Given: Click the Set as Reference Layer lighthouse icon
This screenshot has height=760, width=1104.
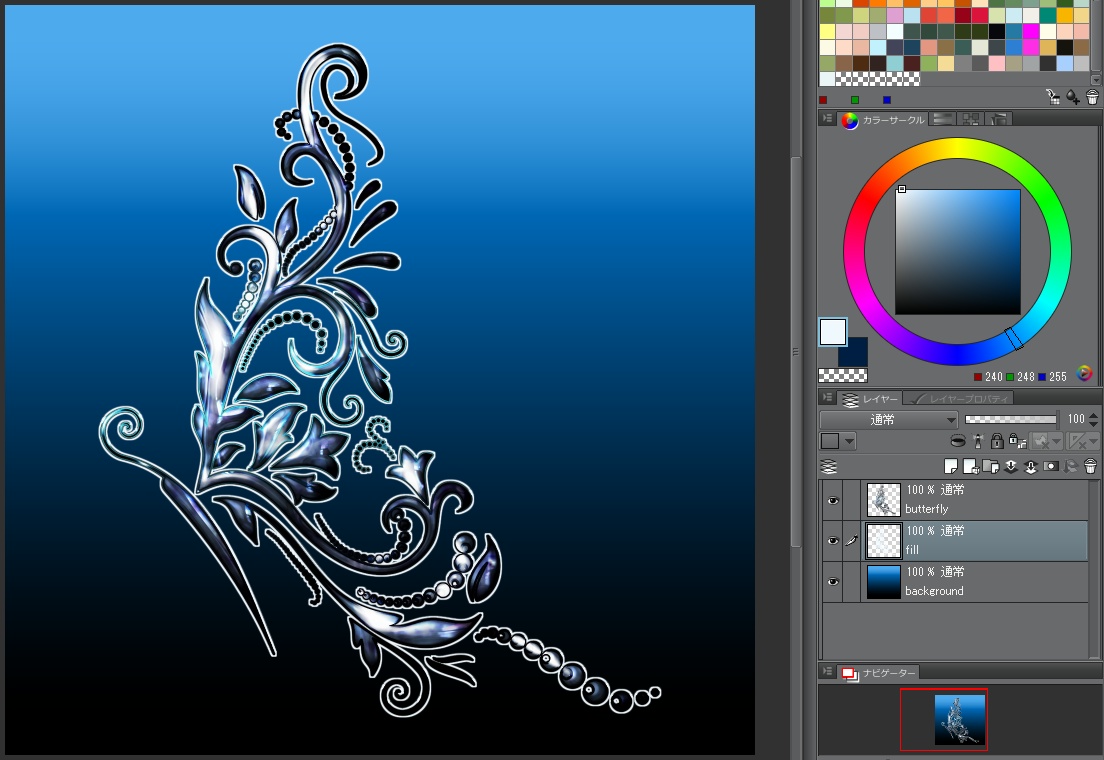Looking at the screenshot, I should [977, 441].
